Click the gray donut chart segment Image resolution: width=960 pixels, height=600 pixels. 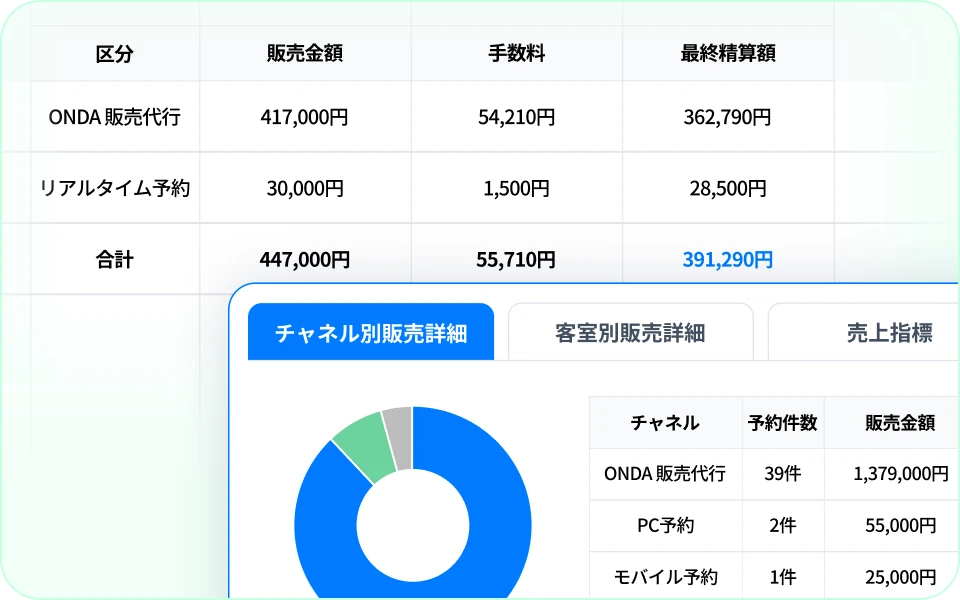[x=399, y=436]
